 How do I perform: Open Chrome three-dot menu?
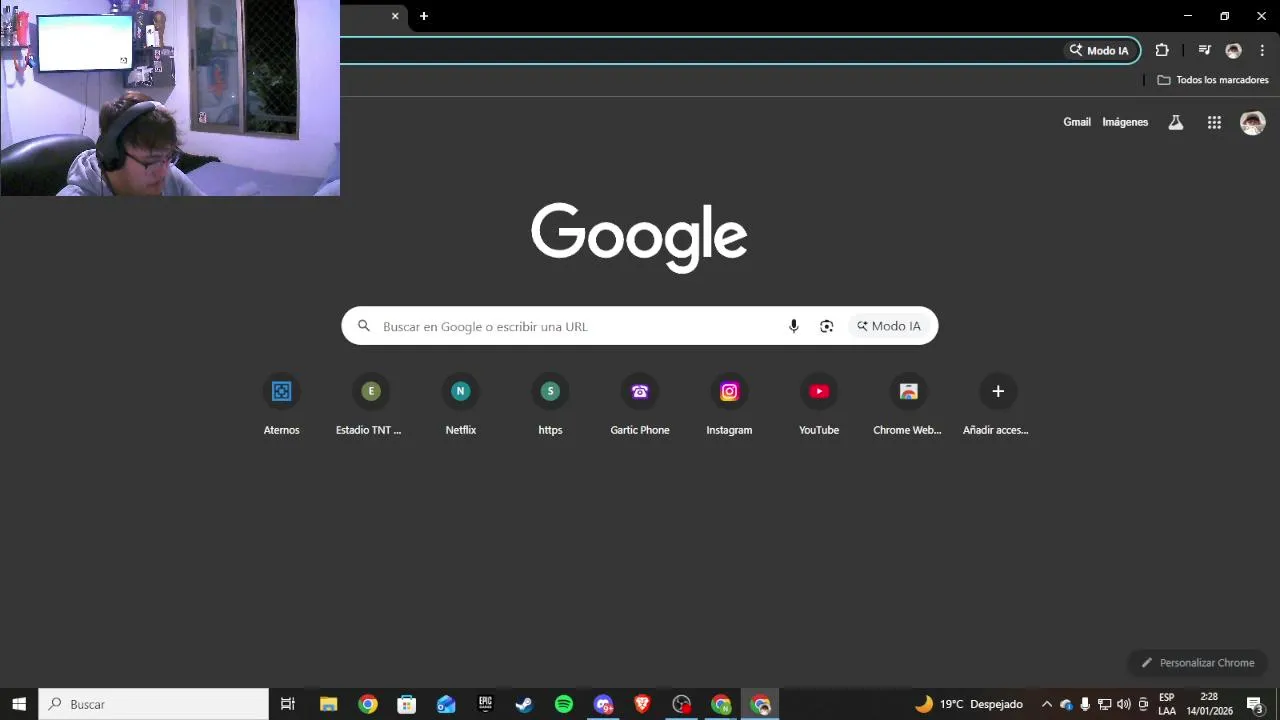click(x=1262, y=50)
